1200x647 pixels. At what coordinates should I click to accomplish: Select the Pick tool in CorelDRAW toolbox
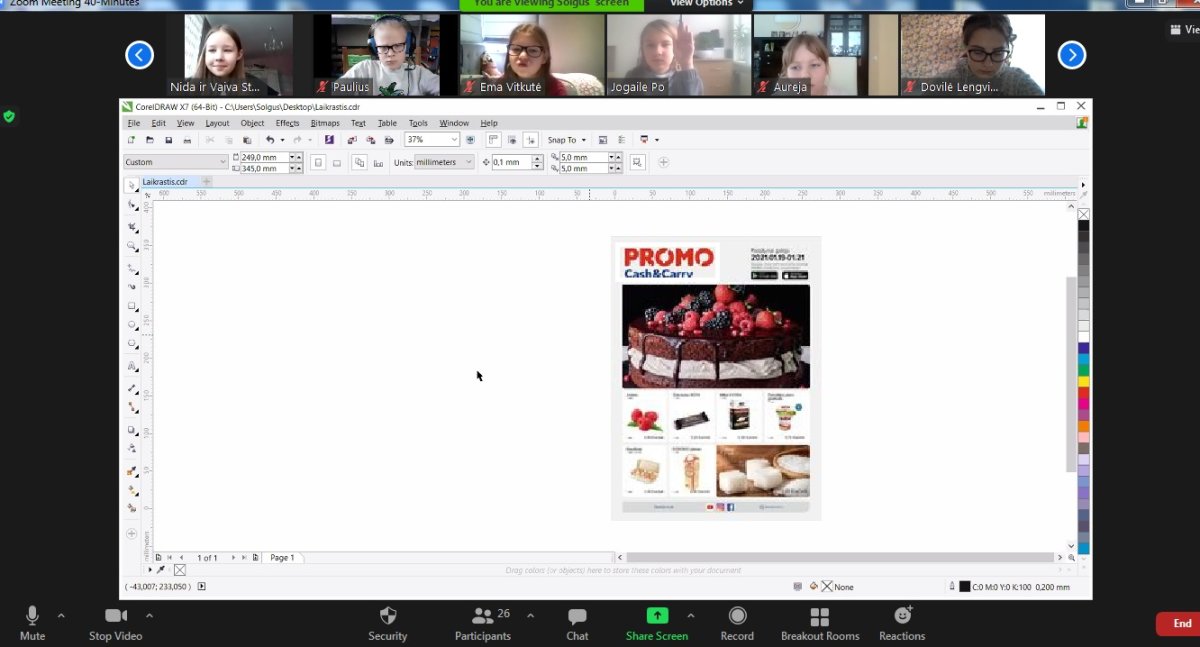[x=132, y=187]
